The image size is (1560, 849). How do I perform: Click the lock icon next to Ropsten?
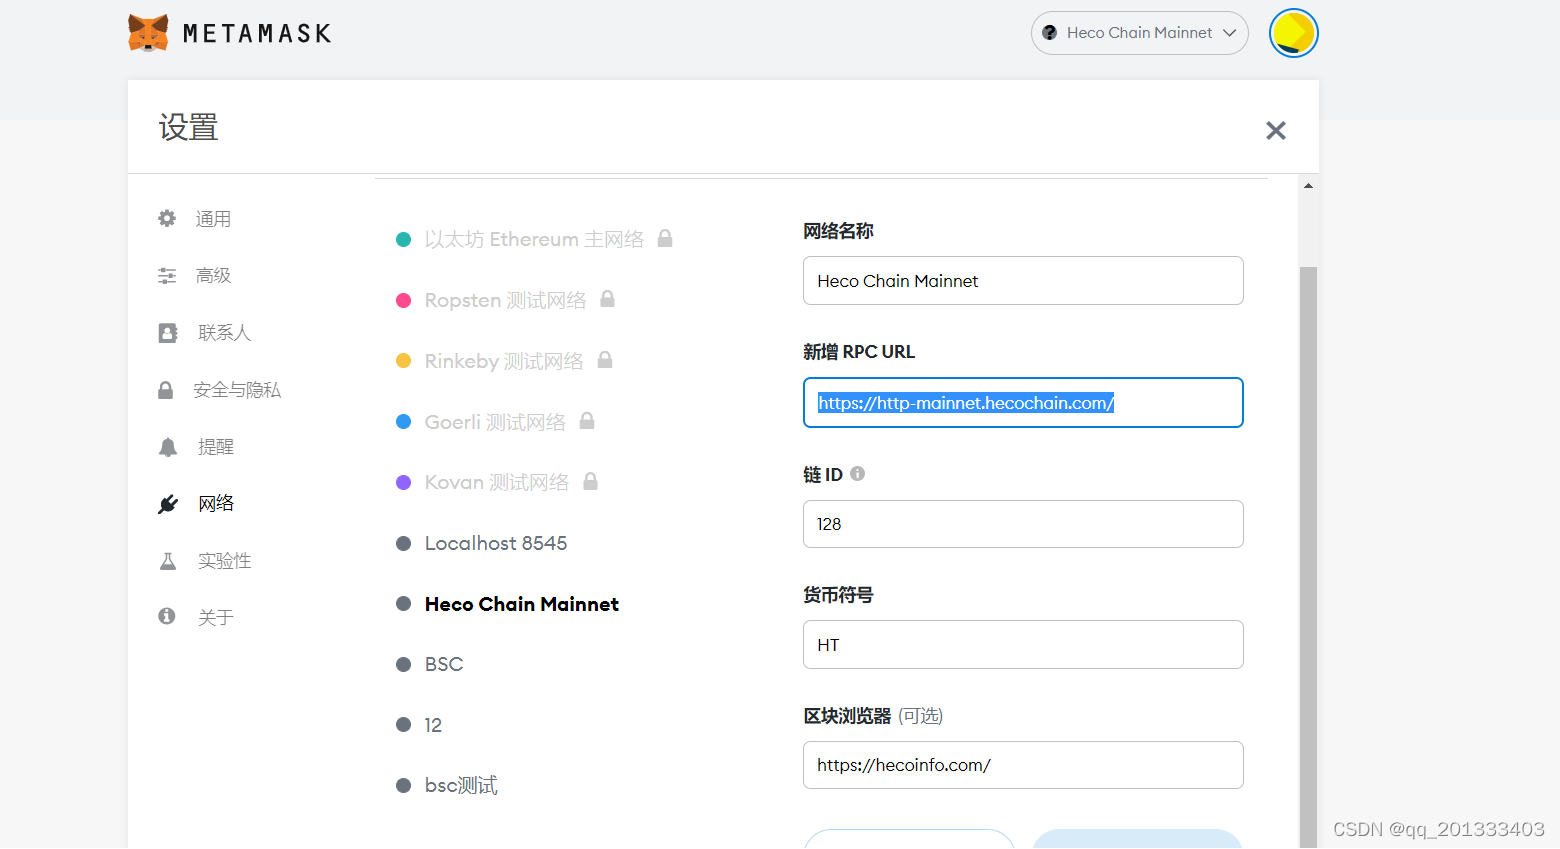607,299
